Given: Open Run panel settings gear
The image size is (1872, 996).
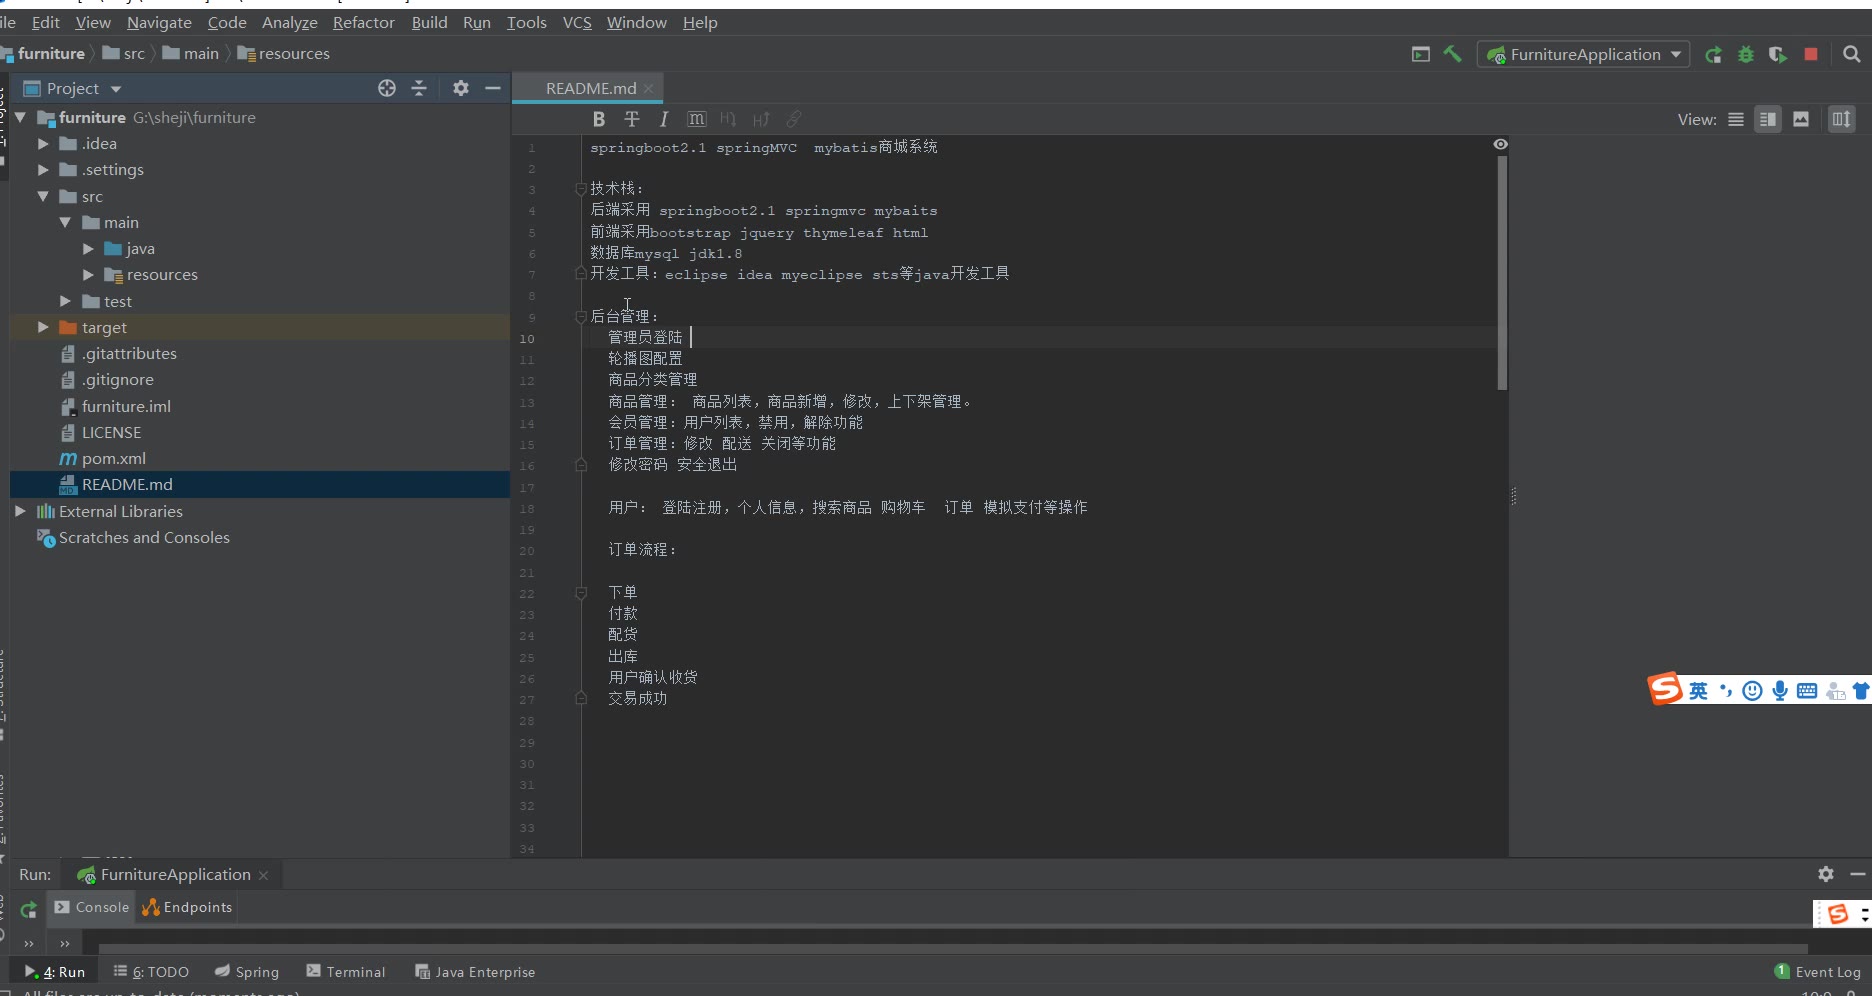Looking at the screenshot, I should [1826, 874].
